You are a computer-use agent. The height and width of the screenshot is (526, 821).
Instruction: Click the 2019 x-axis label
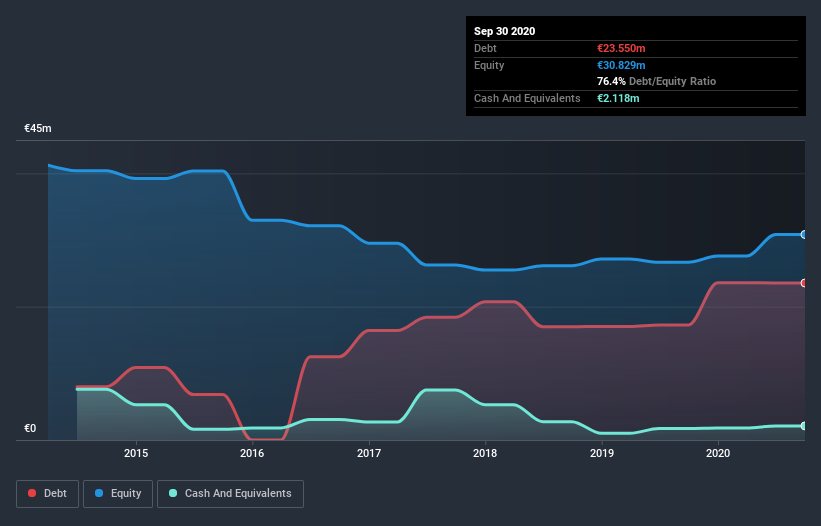[x=602, y=453]
